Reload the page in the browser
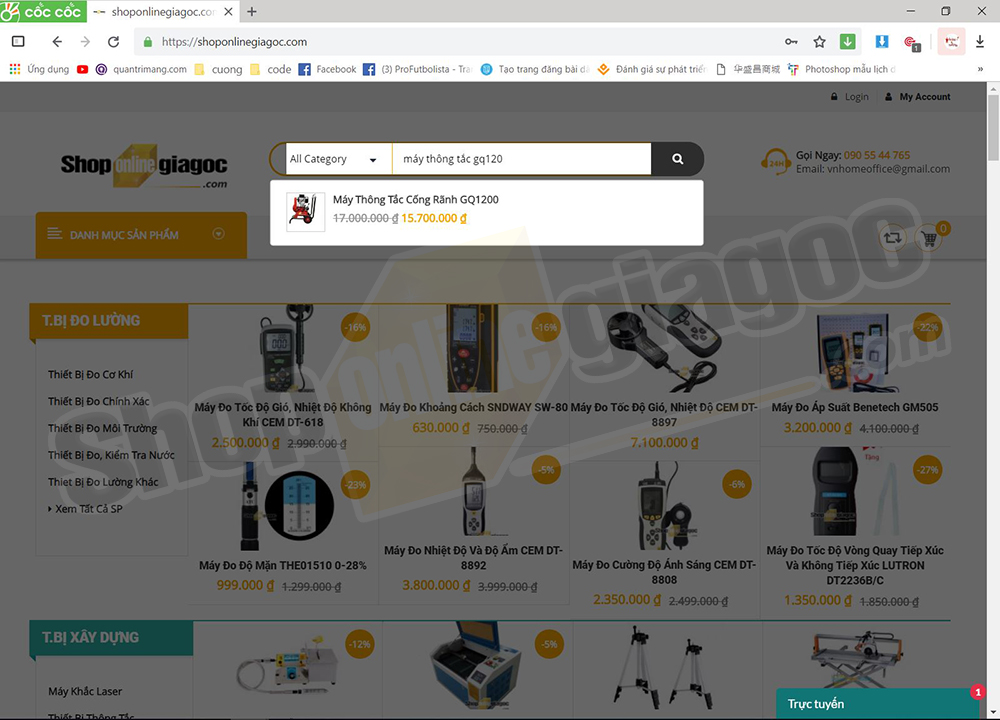This screenshot has height=720, width=1000. coord(113,42)
